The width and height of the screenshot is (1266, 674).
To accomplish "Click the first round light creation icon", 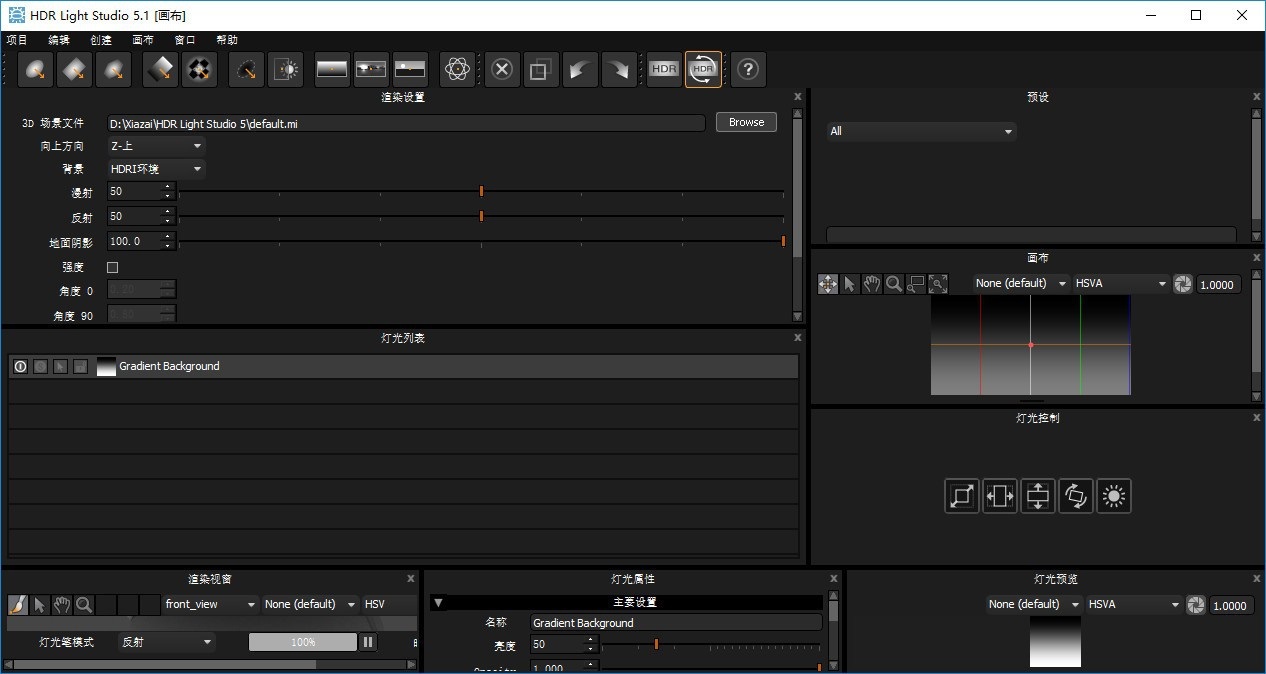I will point(37,70).
